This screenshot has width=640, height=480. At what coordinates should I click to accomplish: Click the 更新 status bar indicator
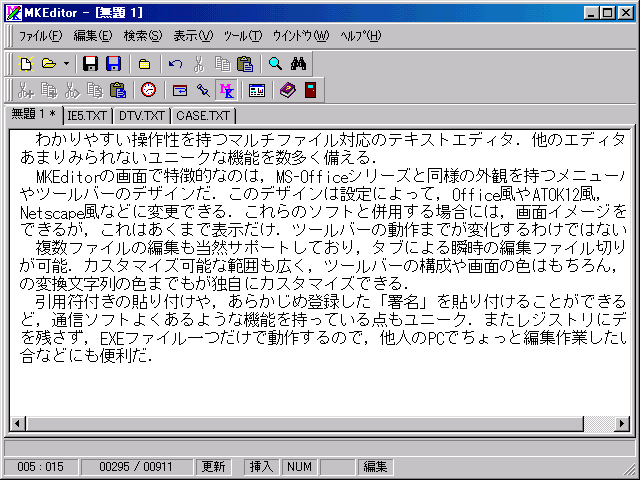[x=213, y=467]
